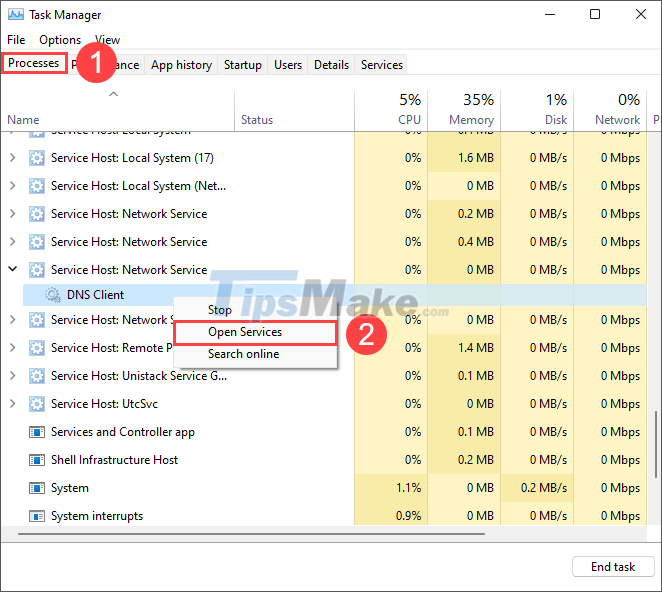Expand Service Host: Network Service using 0.2 MB
662x592 pixels.
pos(13,214)
